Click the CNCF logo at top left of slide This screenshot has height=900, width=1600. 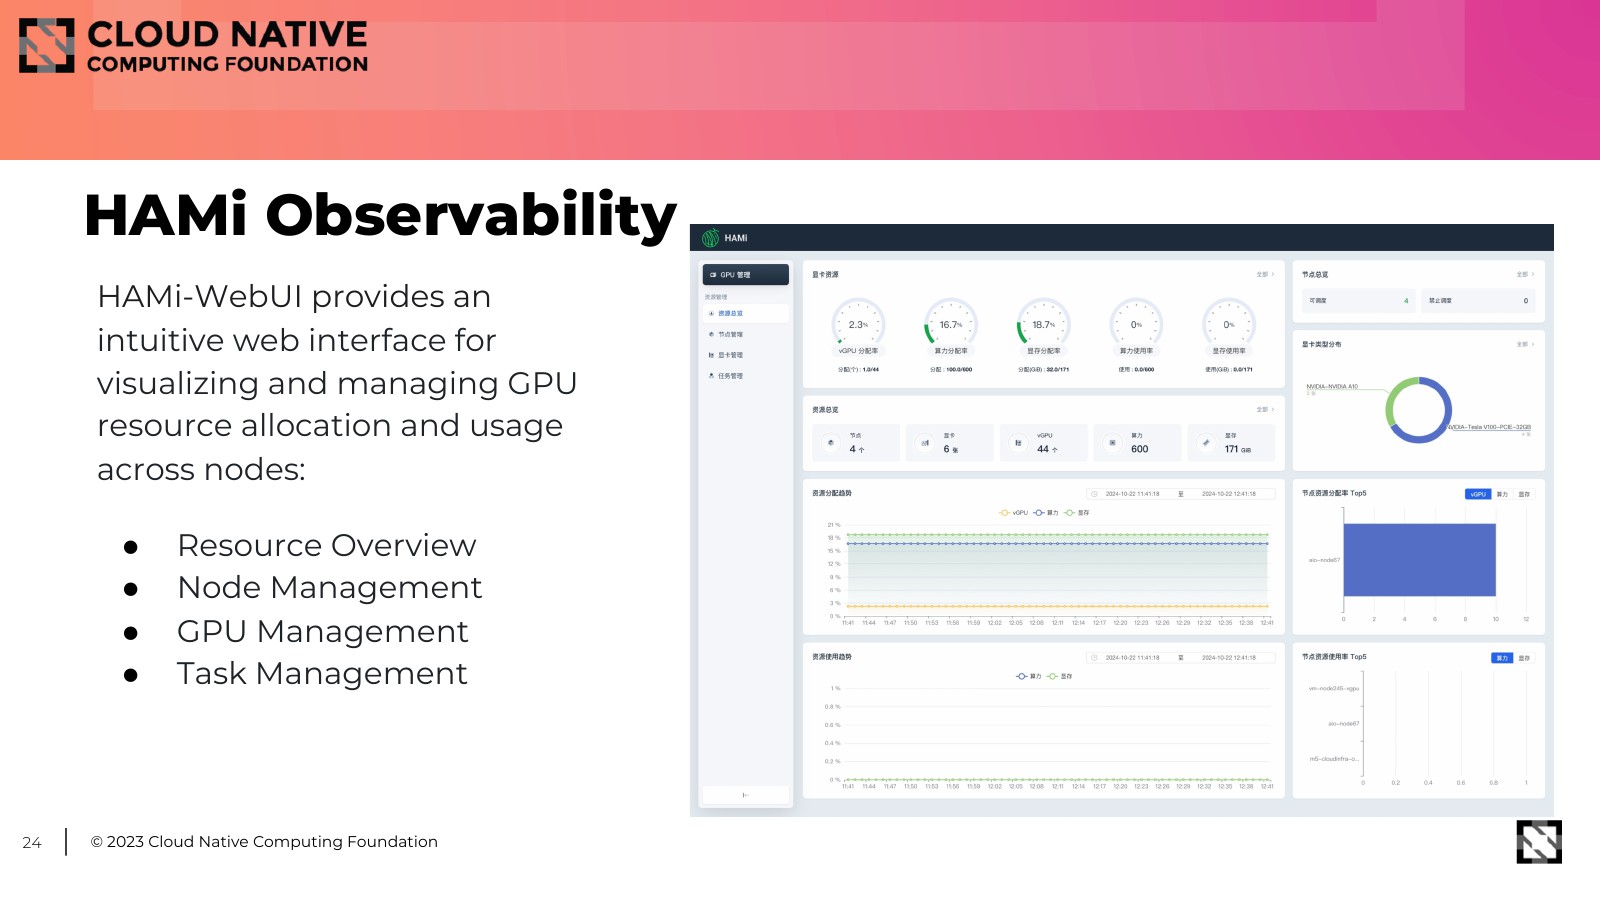coord(193,46)
